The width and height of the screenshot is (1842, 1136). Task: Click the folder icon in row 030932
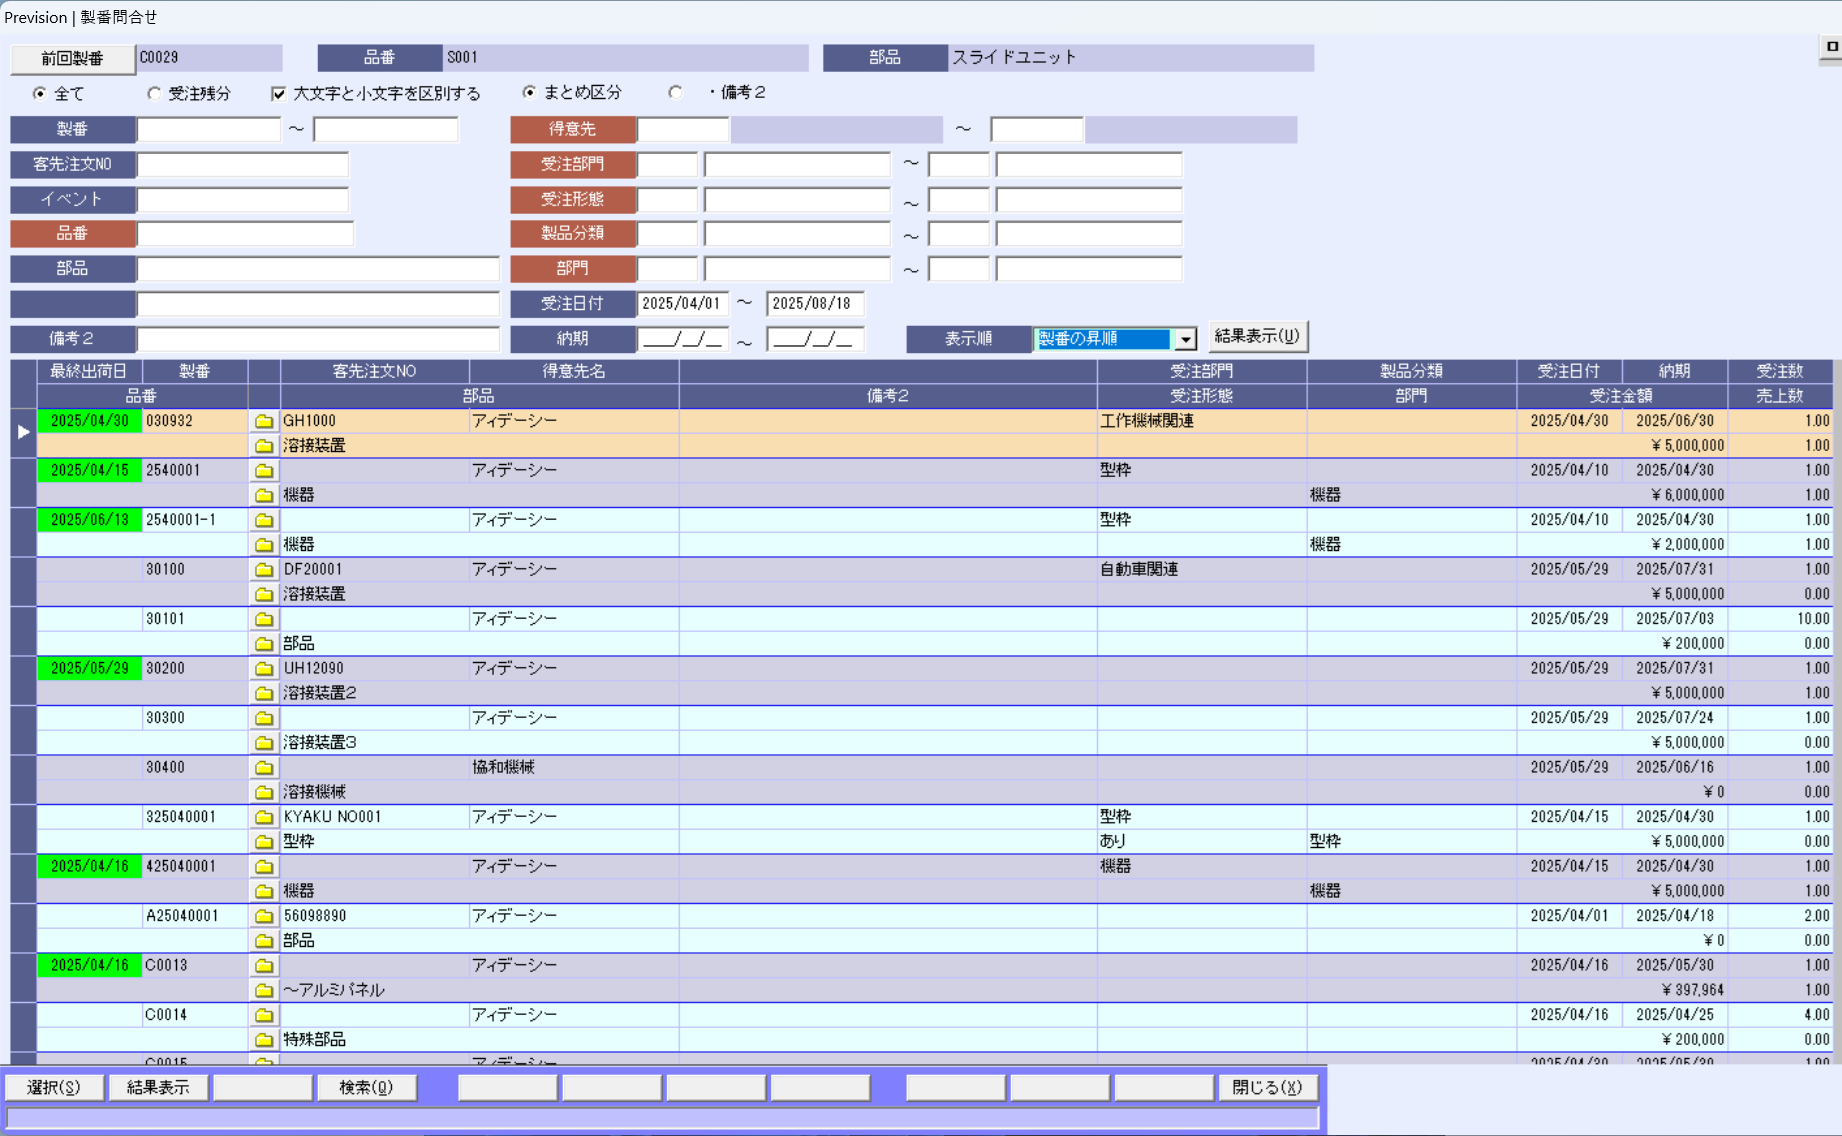264,421
